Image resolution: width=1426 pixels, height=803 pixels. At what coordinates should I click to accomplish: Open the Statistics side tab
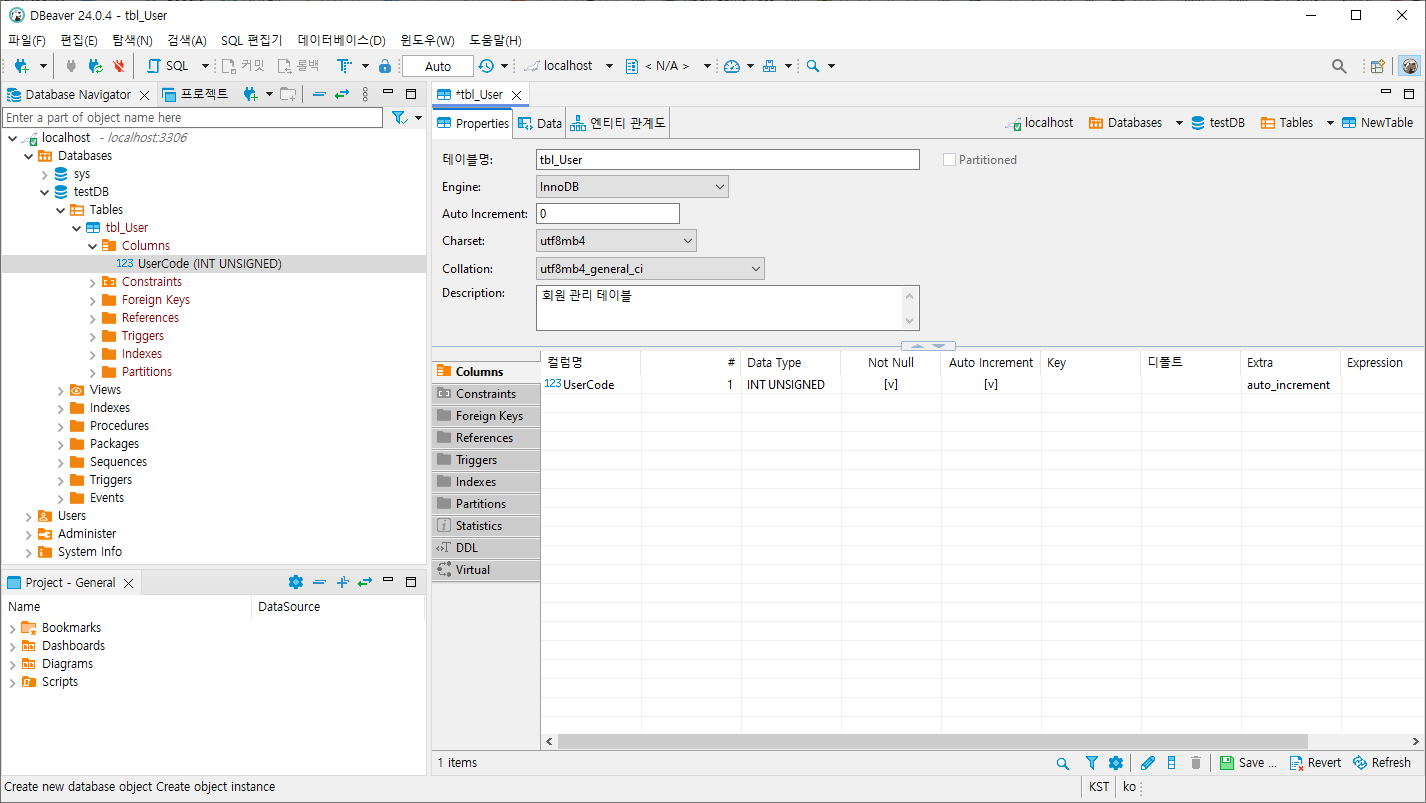[486, 526]
